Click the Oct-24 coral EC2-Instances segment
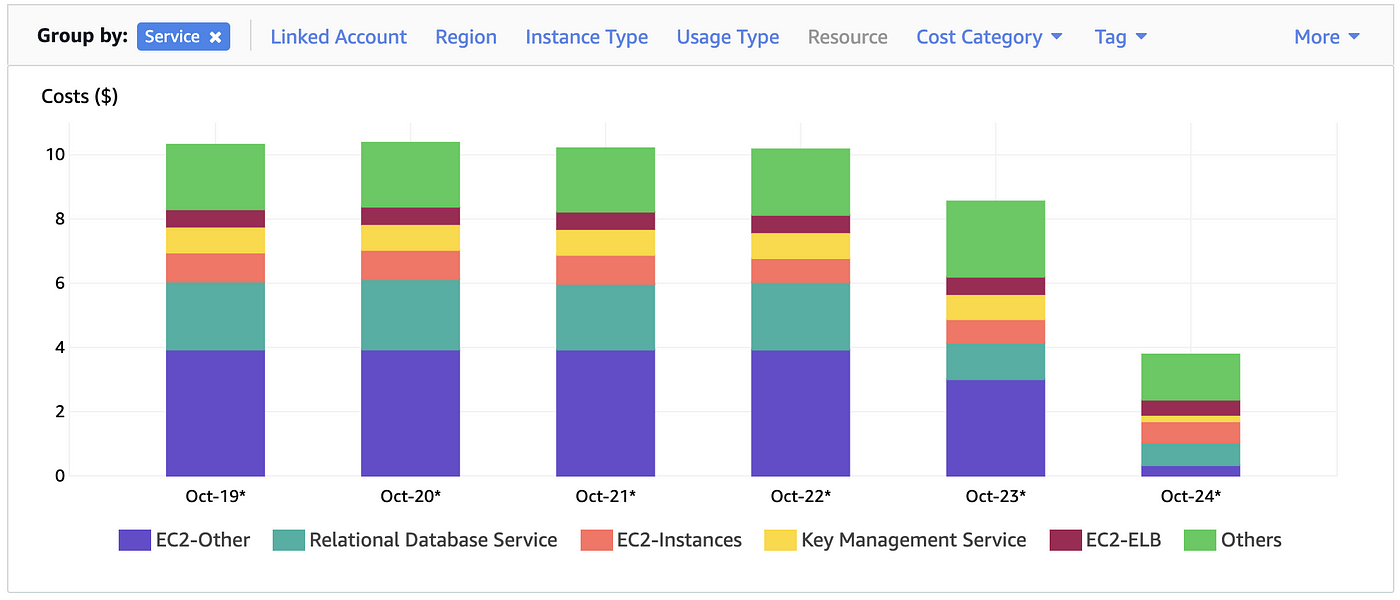This screenshot has height=600, width=1400. click(1191, 433)
